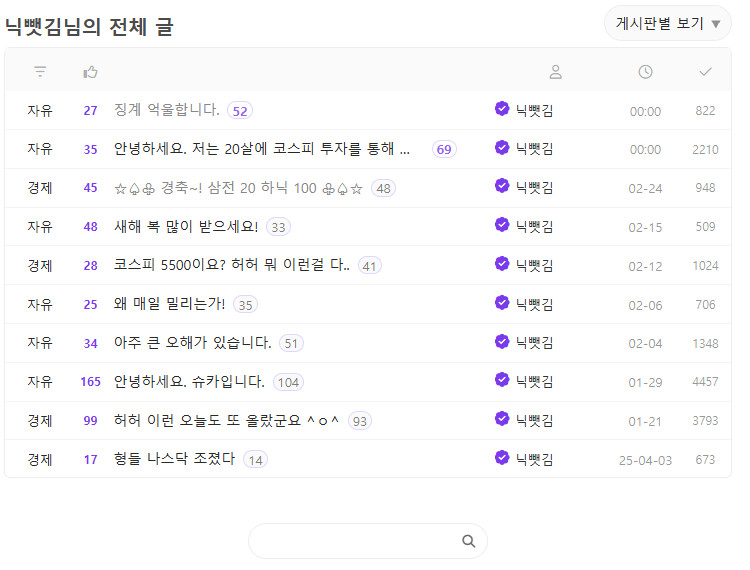The width and height of the screenshot is (750, 570).
Task: Click 경제 category on the 삼전 20 row
Action: tap(40, 188)
